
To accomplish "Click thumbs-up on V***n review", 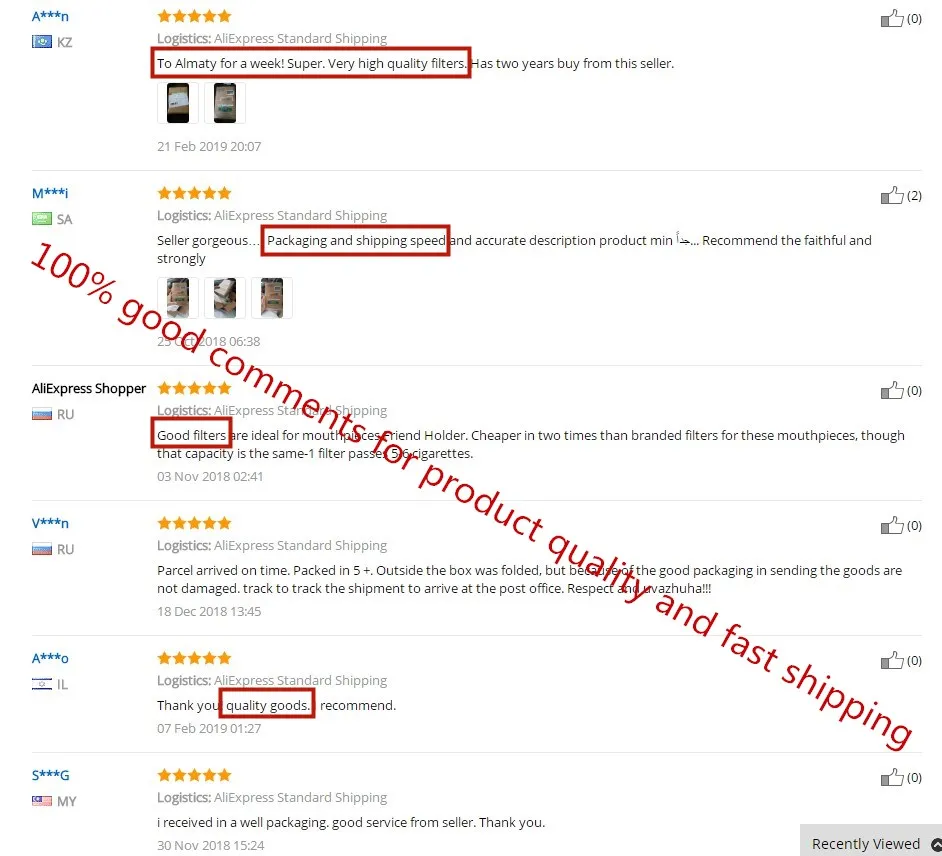I will point(892,526).
